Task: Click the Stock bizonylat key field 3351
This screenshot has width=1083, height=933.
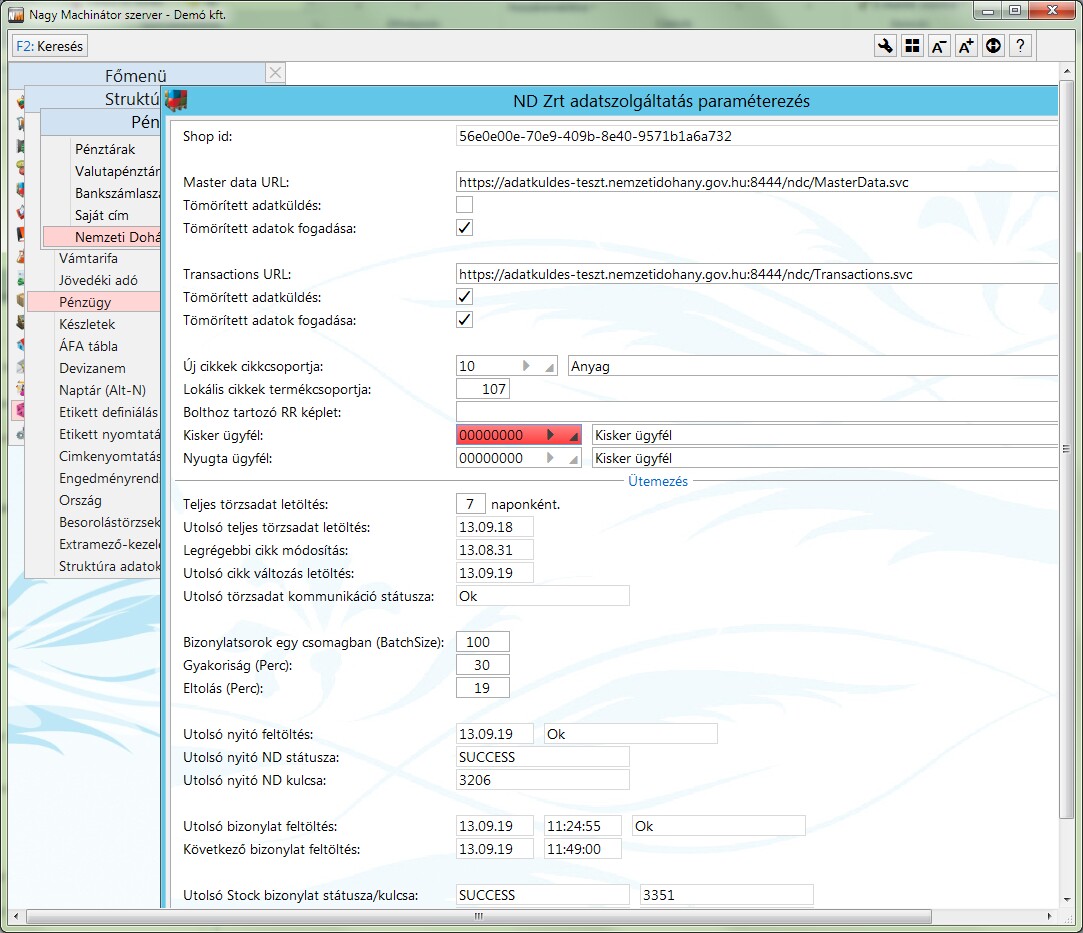Action: tap(727, 895)
